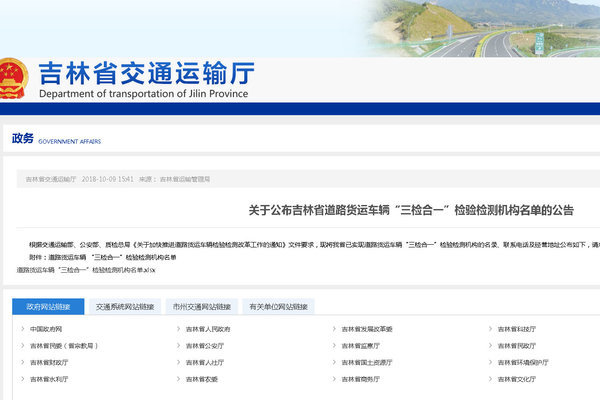Visit the 吉林省发展改革委 link
Screen dimensions: 600x400
[x=366, y=329]
